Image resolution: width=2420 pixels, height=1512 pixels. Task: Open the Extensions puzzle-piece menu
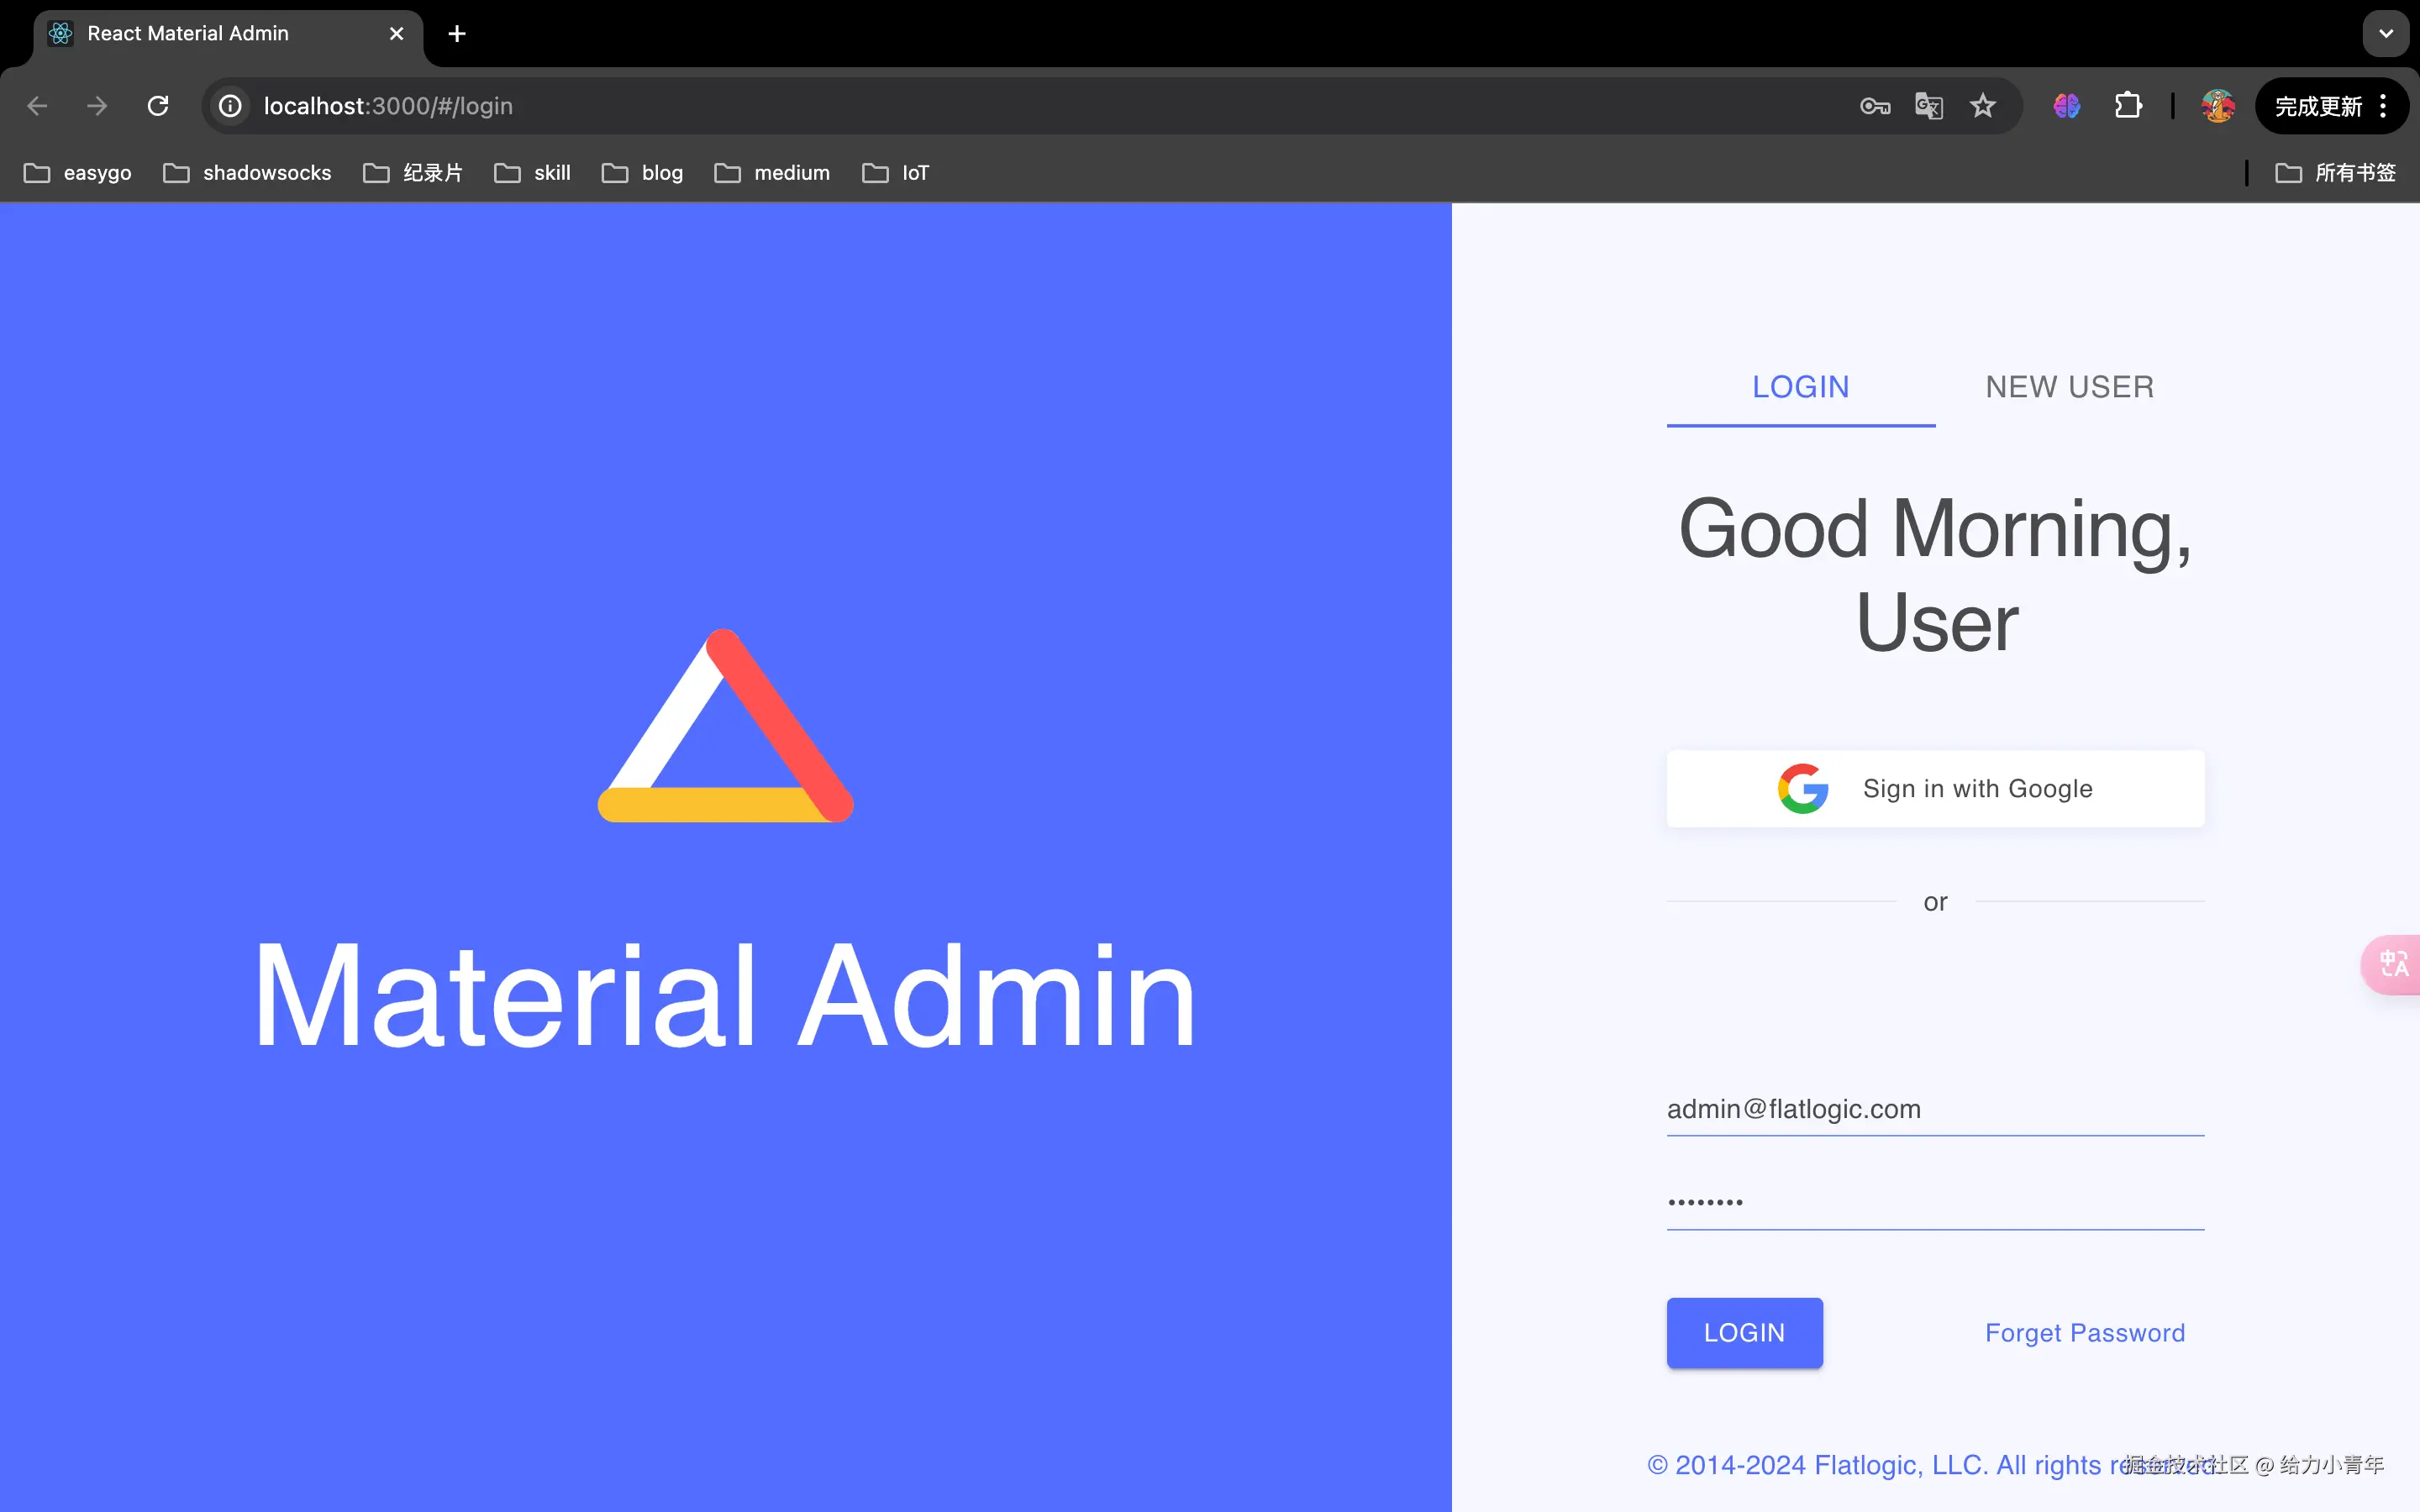point(2128,106)
